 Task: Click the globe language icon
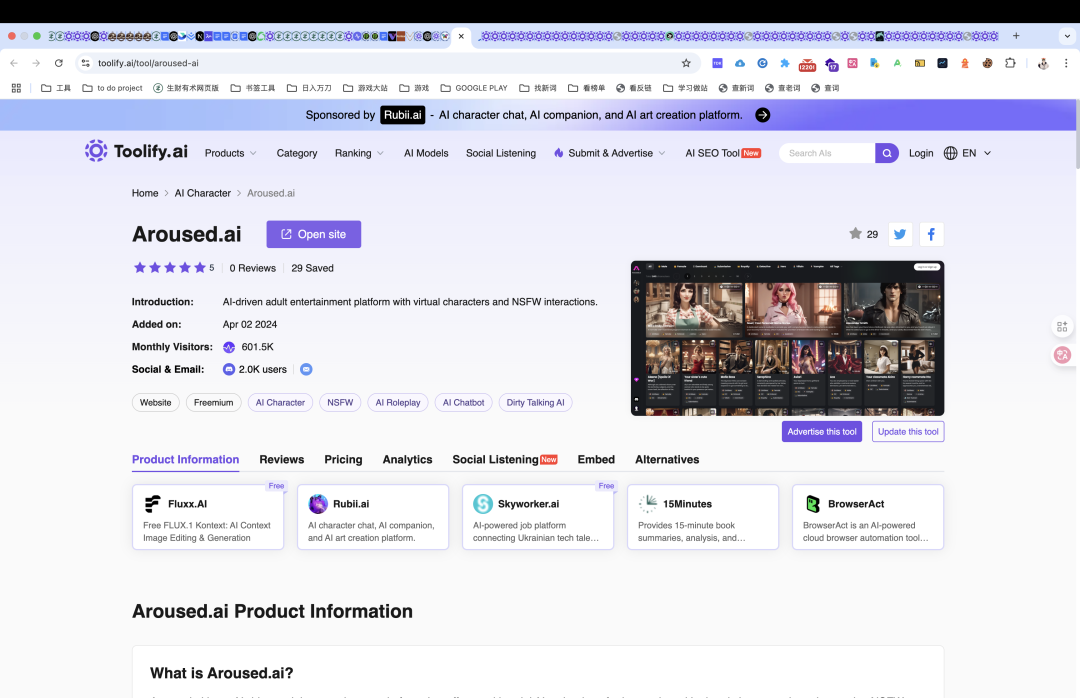(x=951, y=153)
